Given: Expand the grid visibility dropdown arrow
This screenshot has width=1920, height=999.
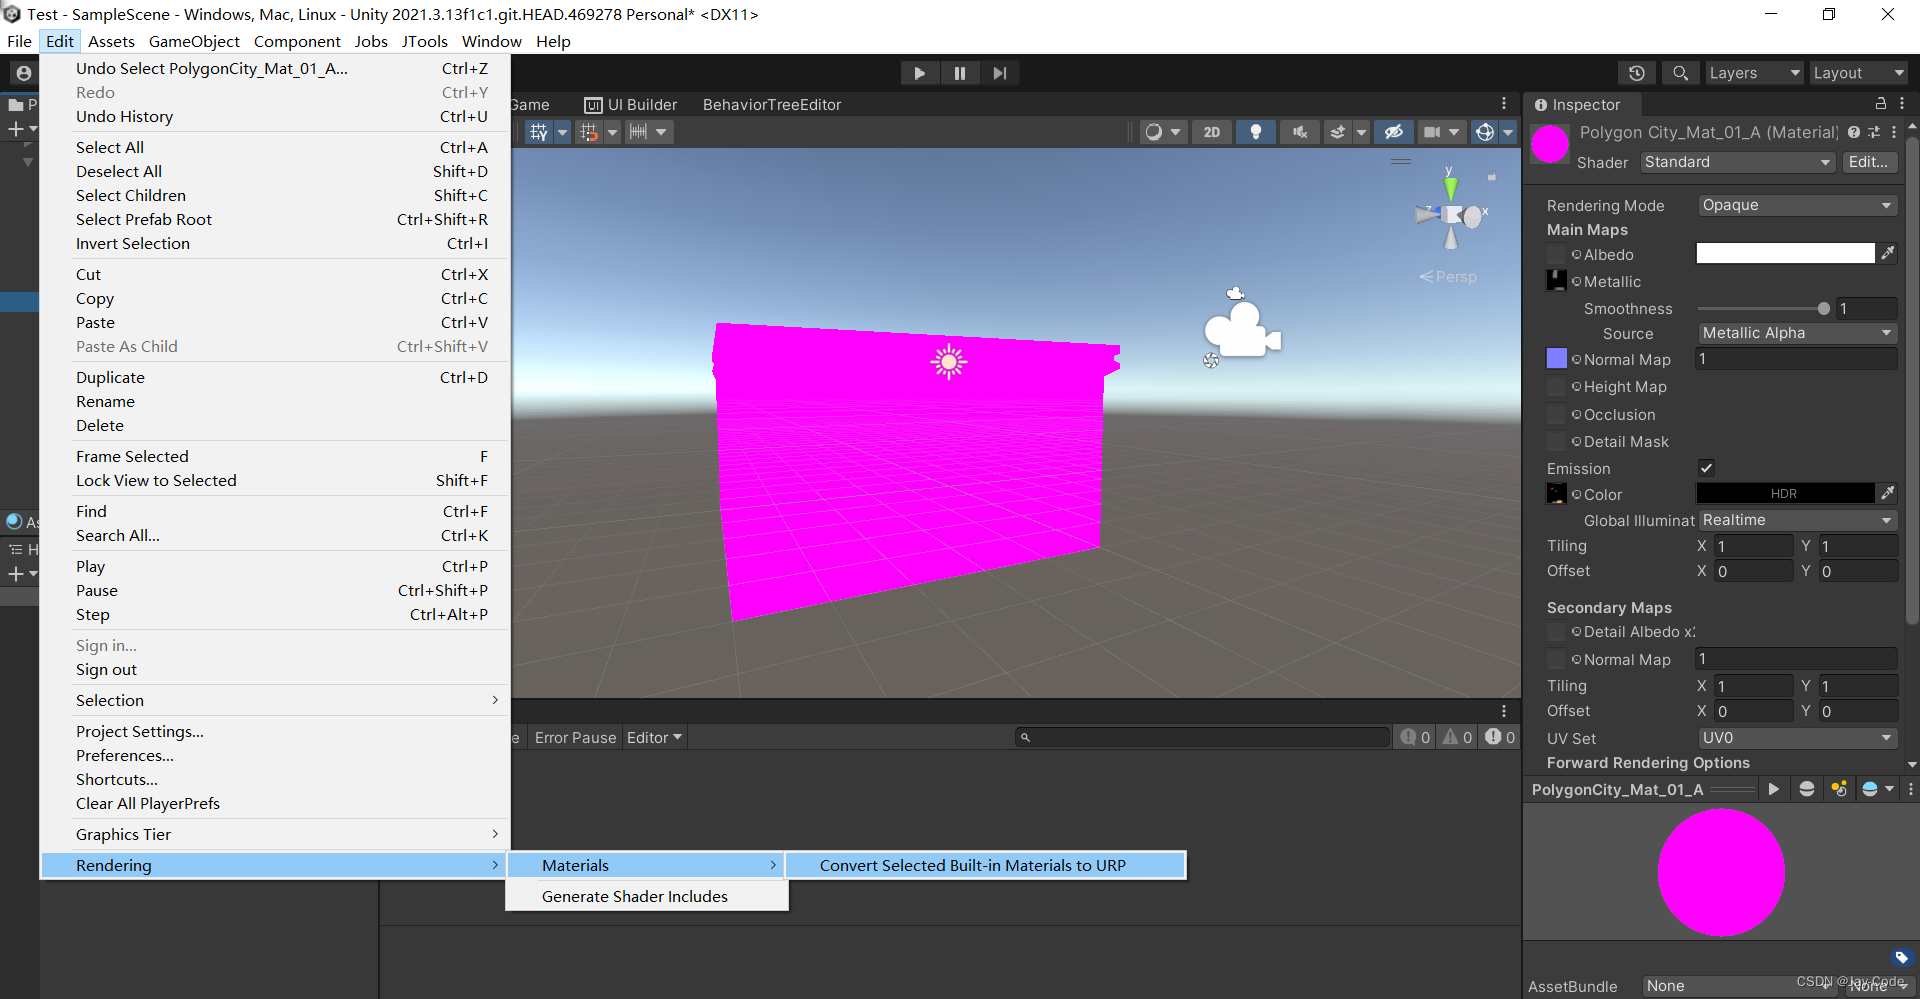Looking at the screenshot, I should (x=562, y=132).
